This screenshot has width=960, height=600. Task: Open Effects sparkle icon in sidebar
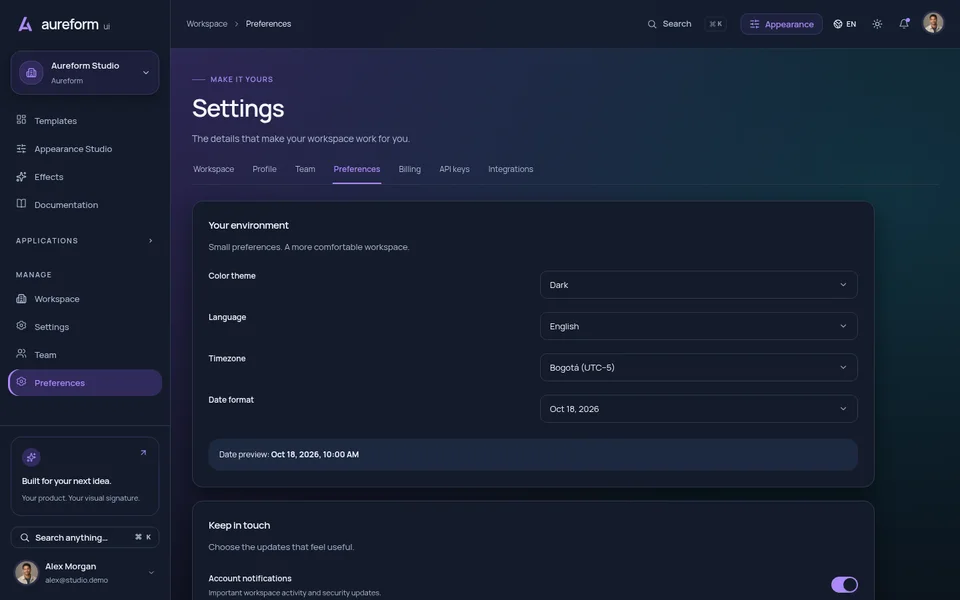21,176
